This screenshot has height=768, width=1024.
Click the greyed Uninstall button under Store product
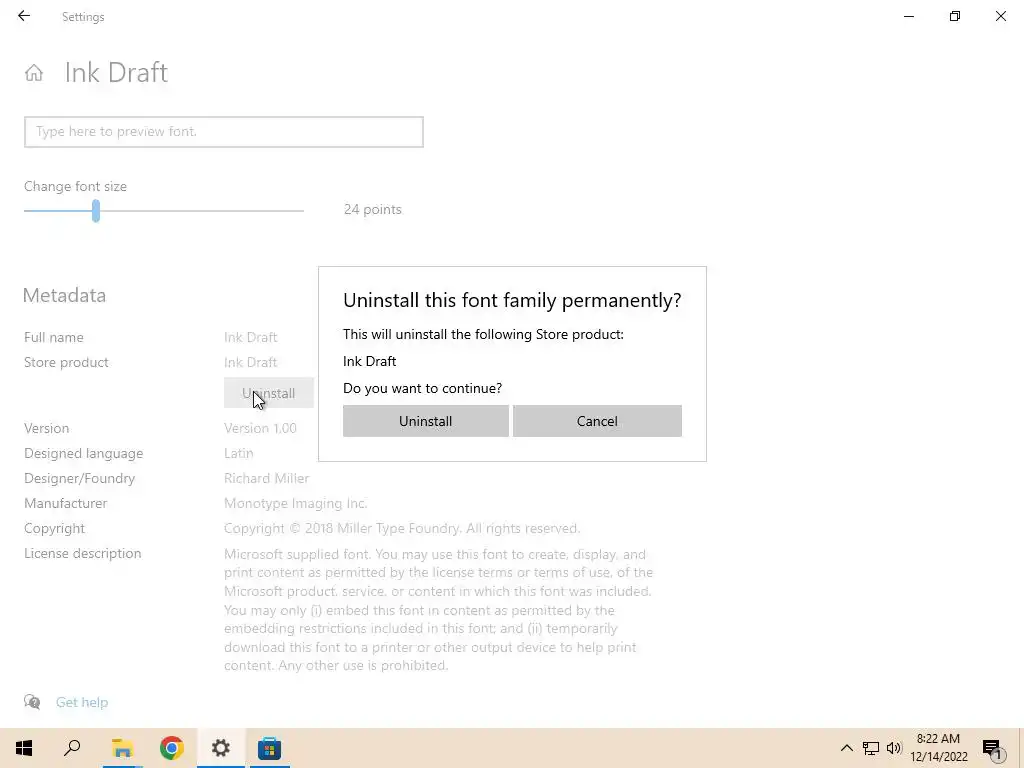(x=268, y=393)
